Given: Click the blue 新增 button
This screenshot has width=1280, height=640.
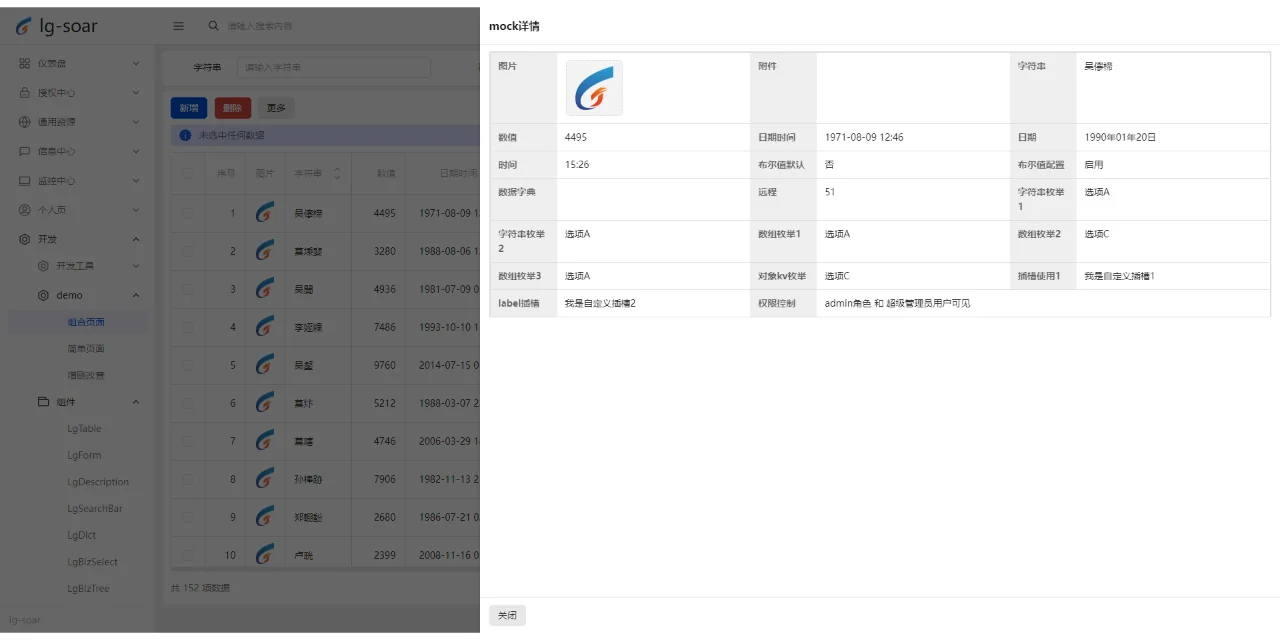Looking at the screenshot, I should click(x=189, y=108).
